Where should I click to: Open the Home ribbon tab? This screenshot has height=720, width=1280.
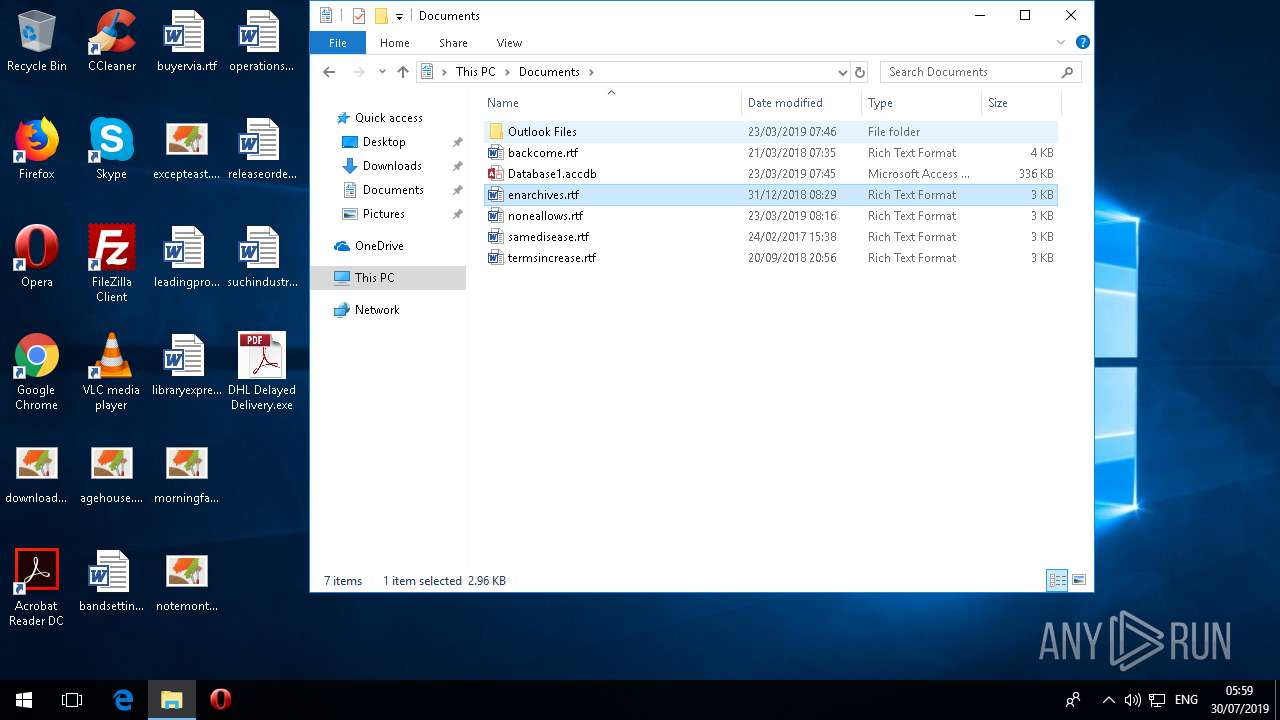(x=395, y=43)
